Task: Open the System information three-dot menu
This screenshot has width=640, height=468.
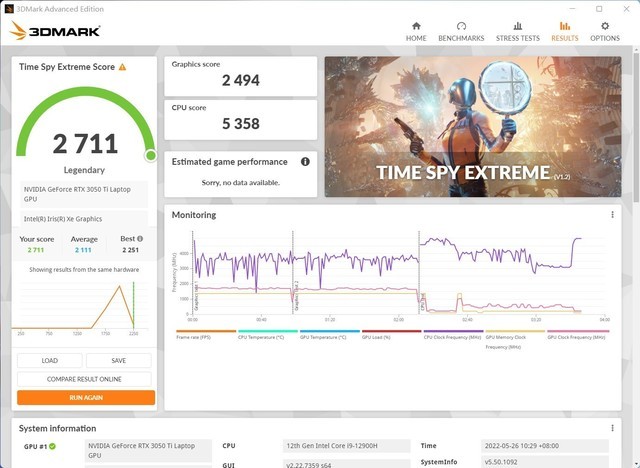Action: pyautogui.click(x=612, y=428)
